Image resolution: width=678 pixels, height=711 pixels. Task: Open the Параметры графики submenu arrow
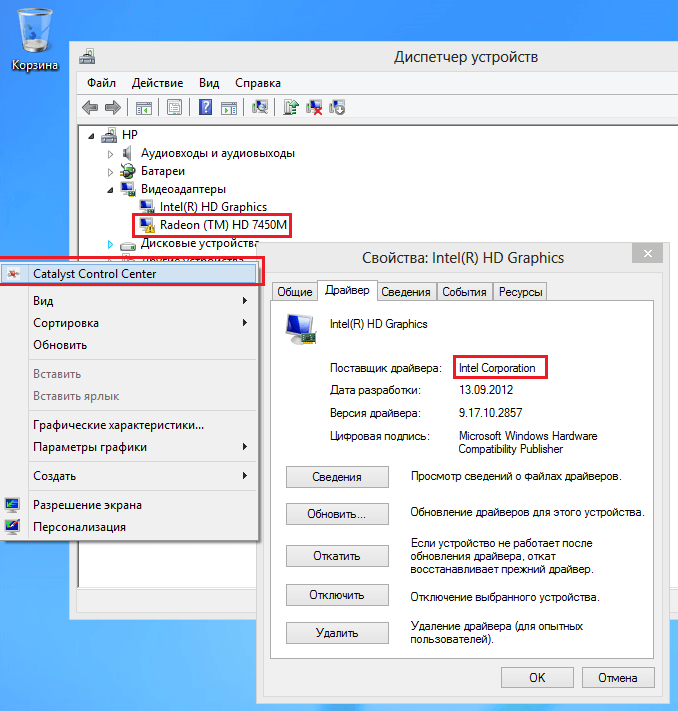tap(245, 447)
